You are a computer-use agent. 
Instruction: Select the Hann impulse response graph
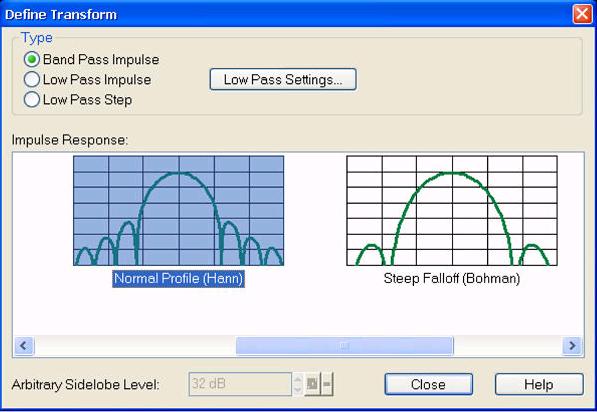click(x=179, y=211)
